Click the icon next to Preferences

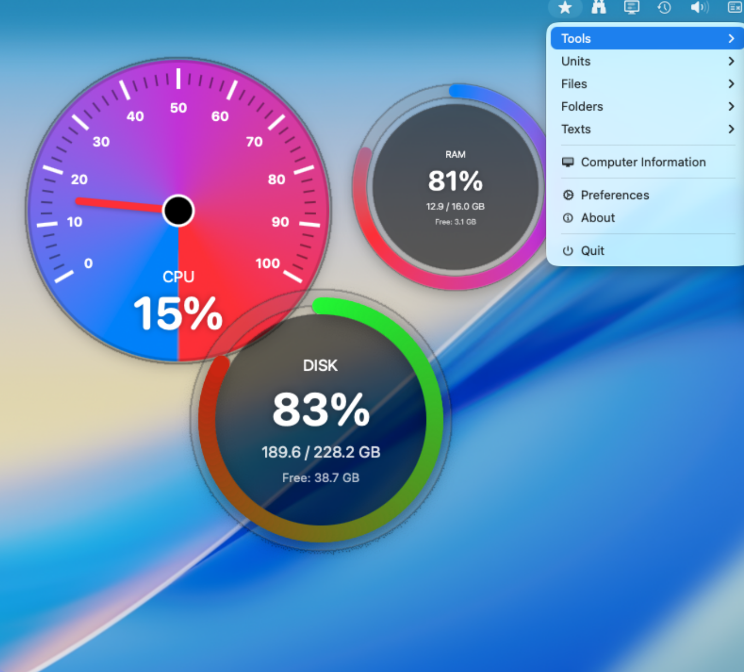coord(568,195)
